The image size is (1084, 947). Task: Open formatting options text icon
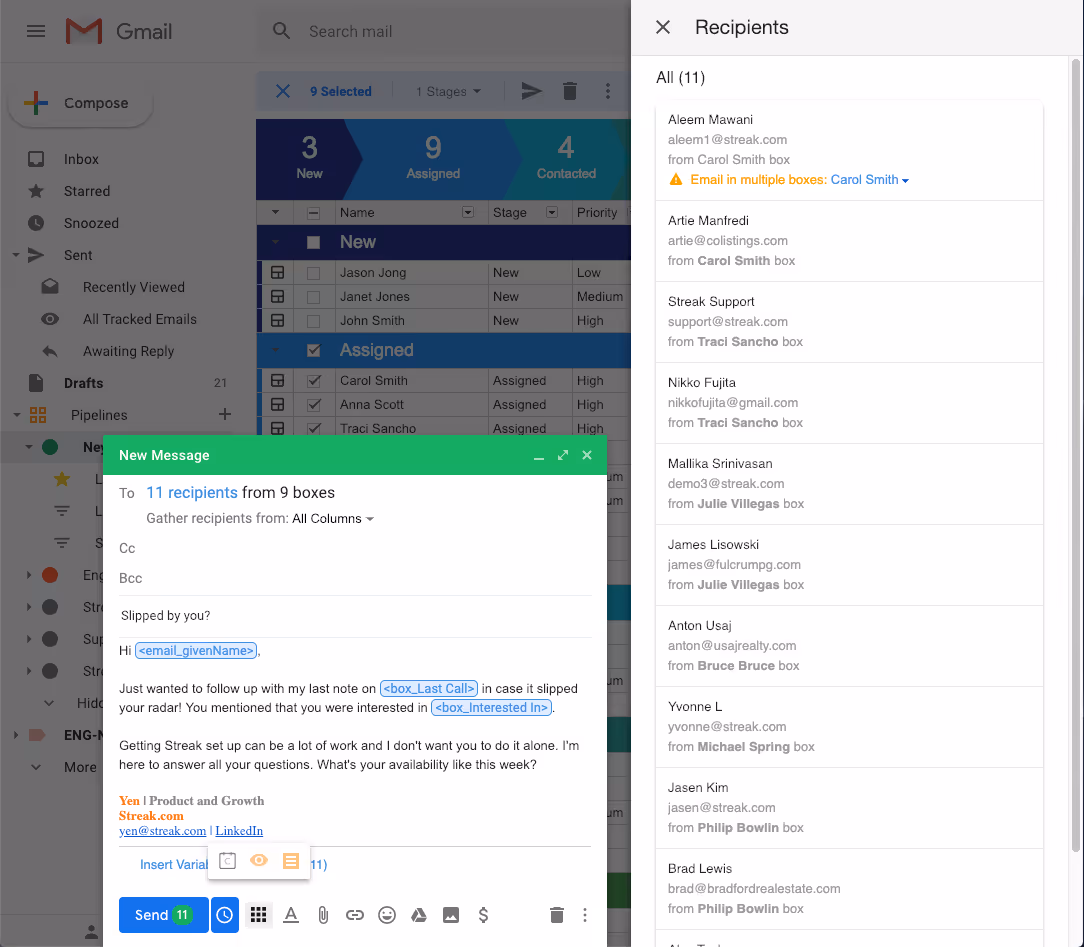291,915
